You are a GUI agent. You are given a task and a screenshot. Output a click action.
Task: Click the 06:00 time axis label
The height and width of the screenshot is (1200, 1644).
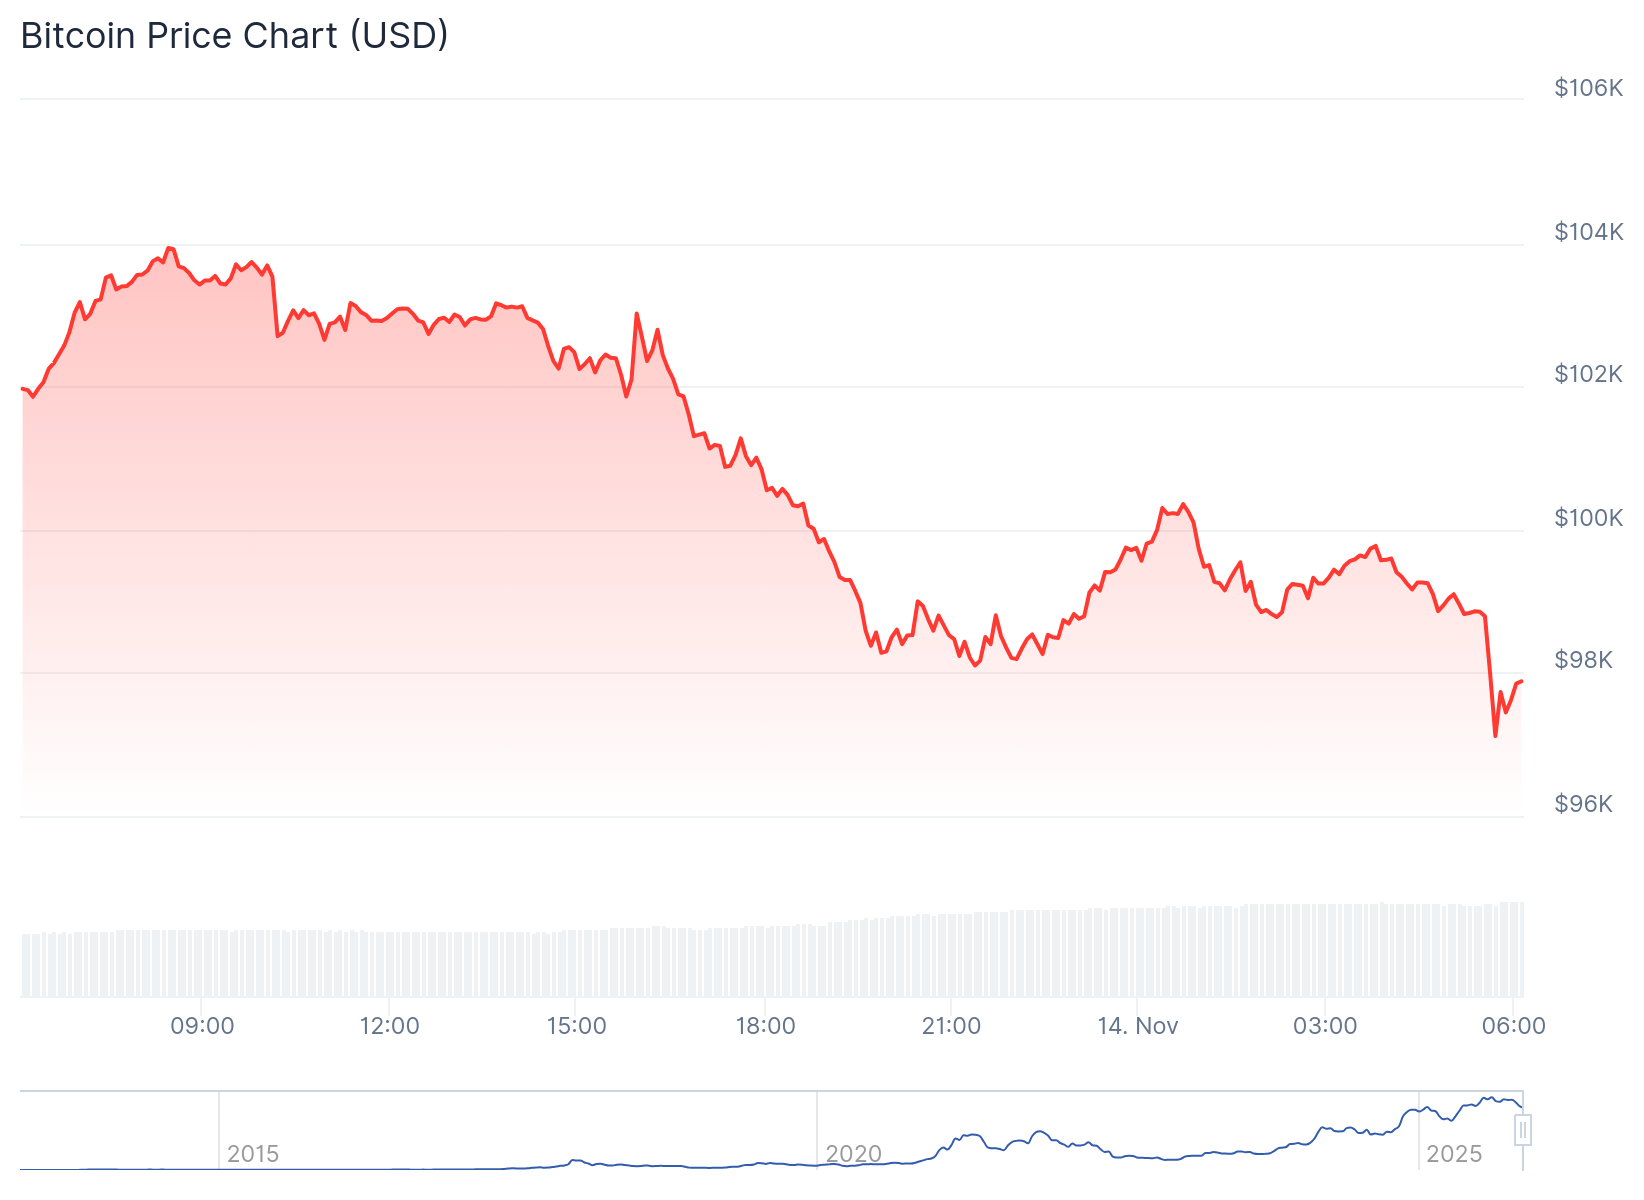(1513, 1026)
